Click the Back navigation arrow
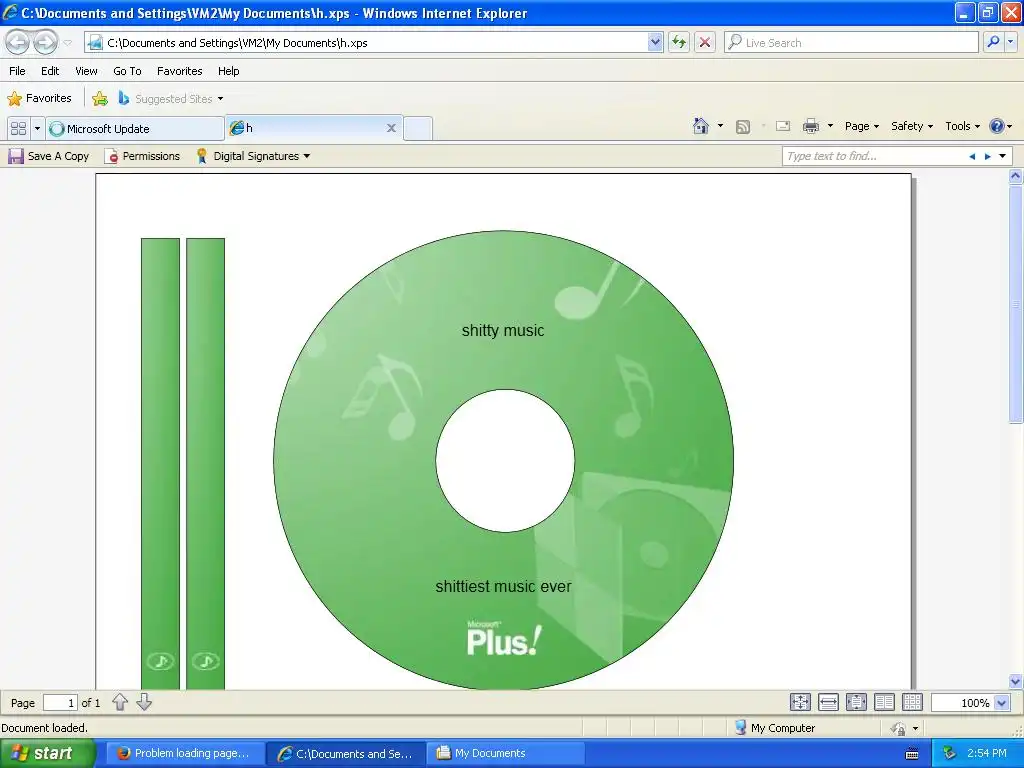Viewport: 1024px width, 768px height. [x=18, y=42]
